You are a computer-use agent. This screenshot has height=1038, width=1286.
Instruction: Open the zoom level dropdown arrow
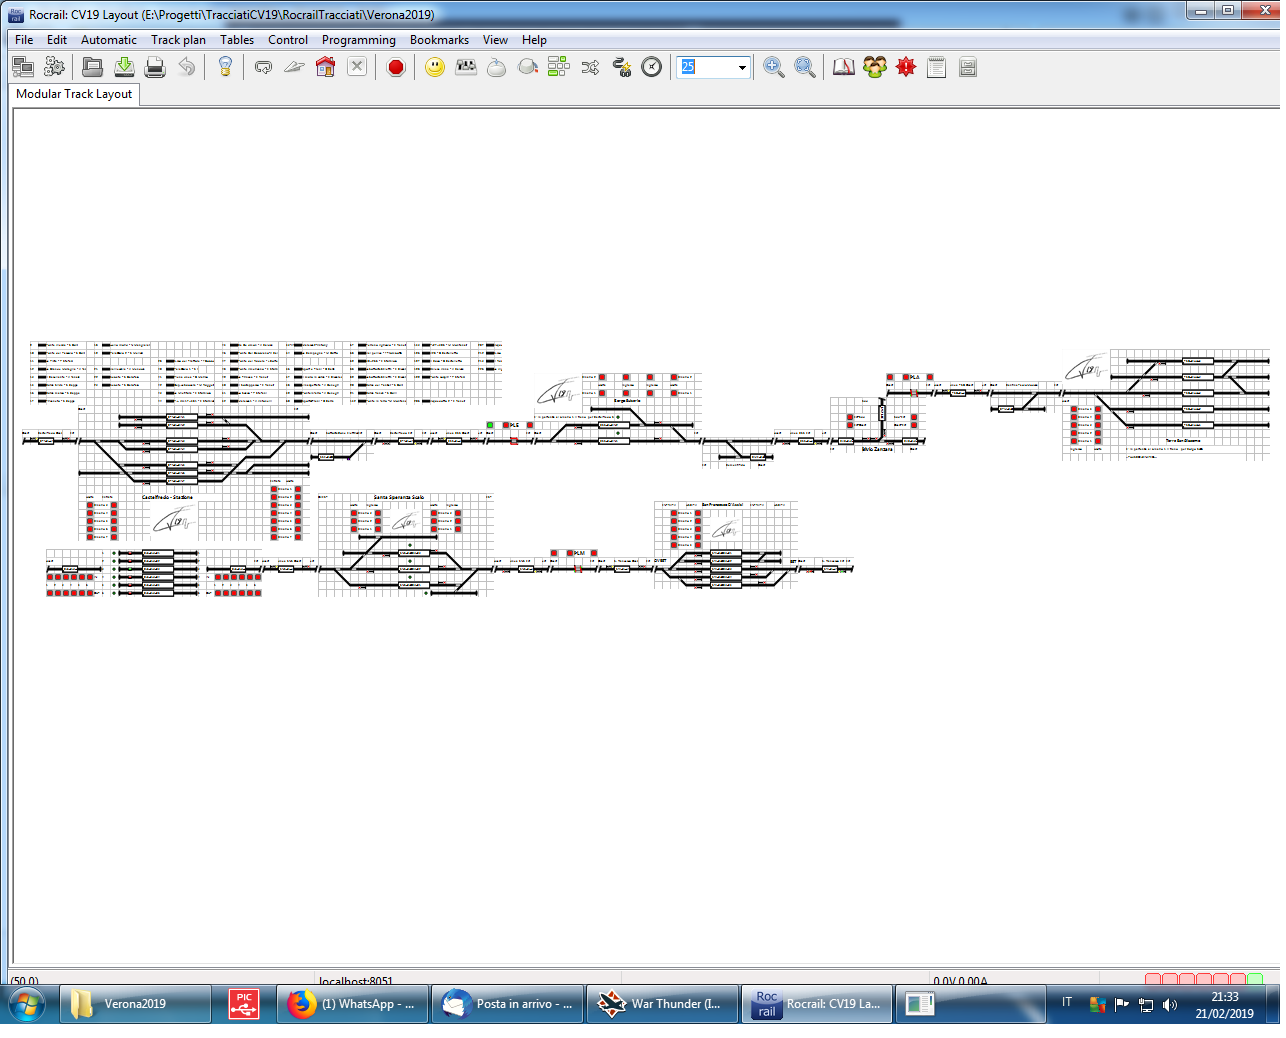(742, 67)
